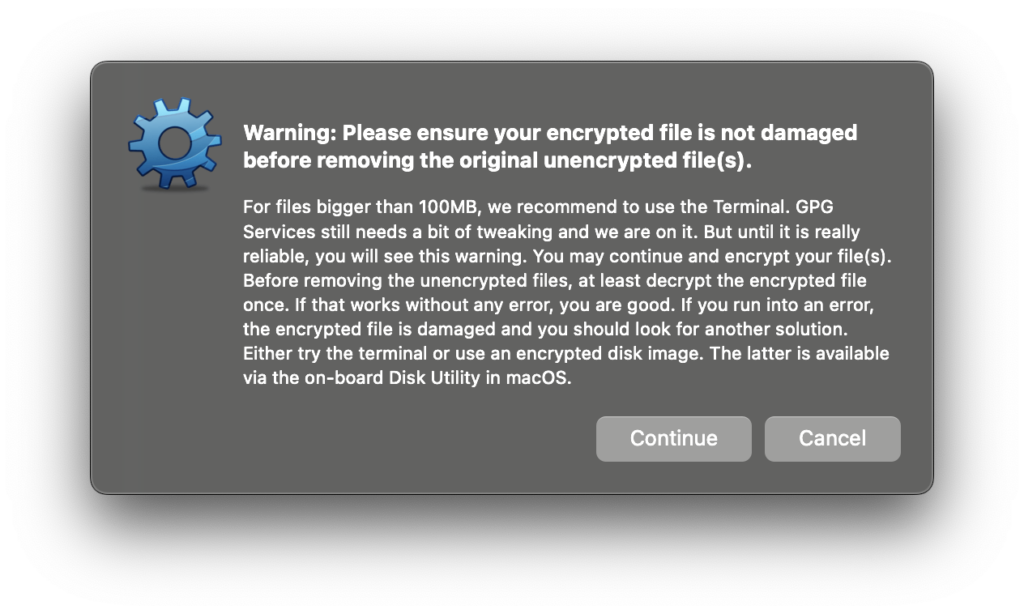
Task: Click the blue gear icon
Action: [174, 143]
